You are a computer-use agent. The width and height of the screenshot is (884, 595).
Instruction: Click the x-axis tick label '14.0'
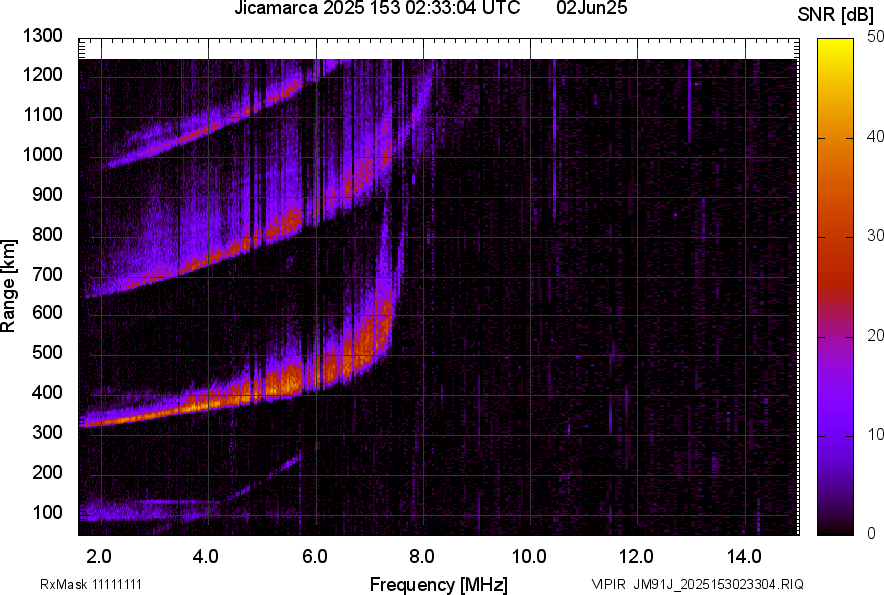coord(744,557)
